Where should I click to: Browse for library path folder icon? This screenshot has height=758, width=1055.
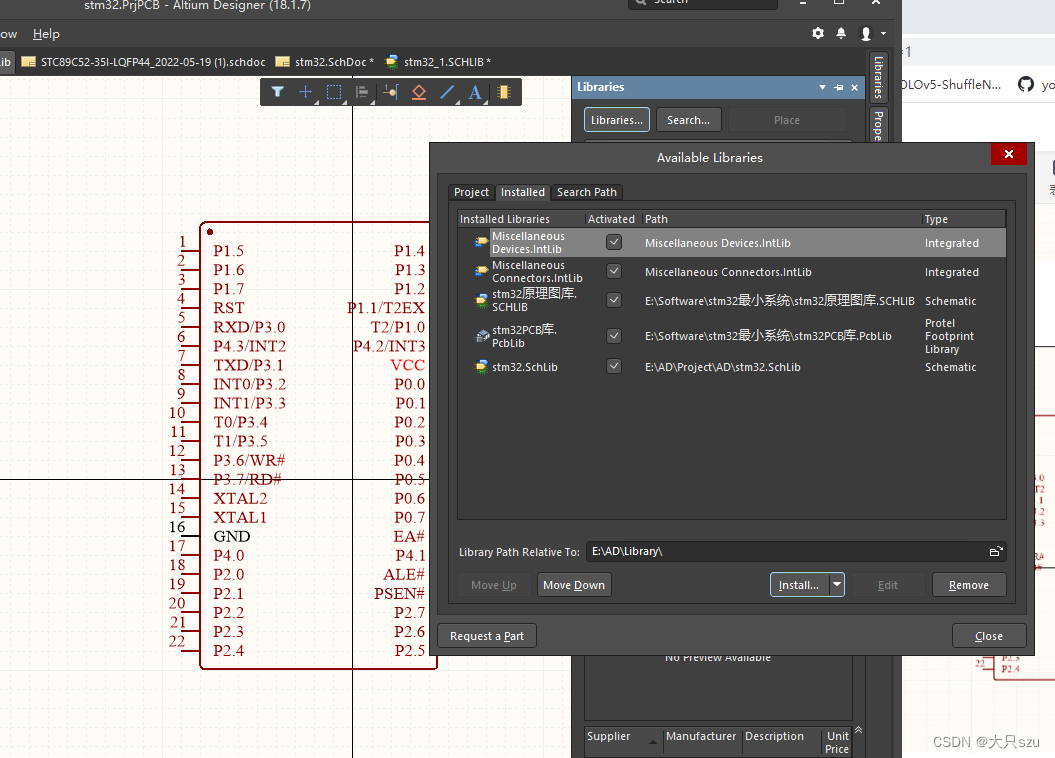(x=996, y=552)
